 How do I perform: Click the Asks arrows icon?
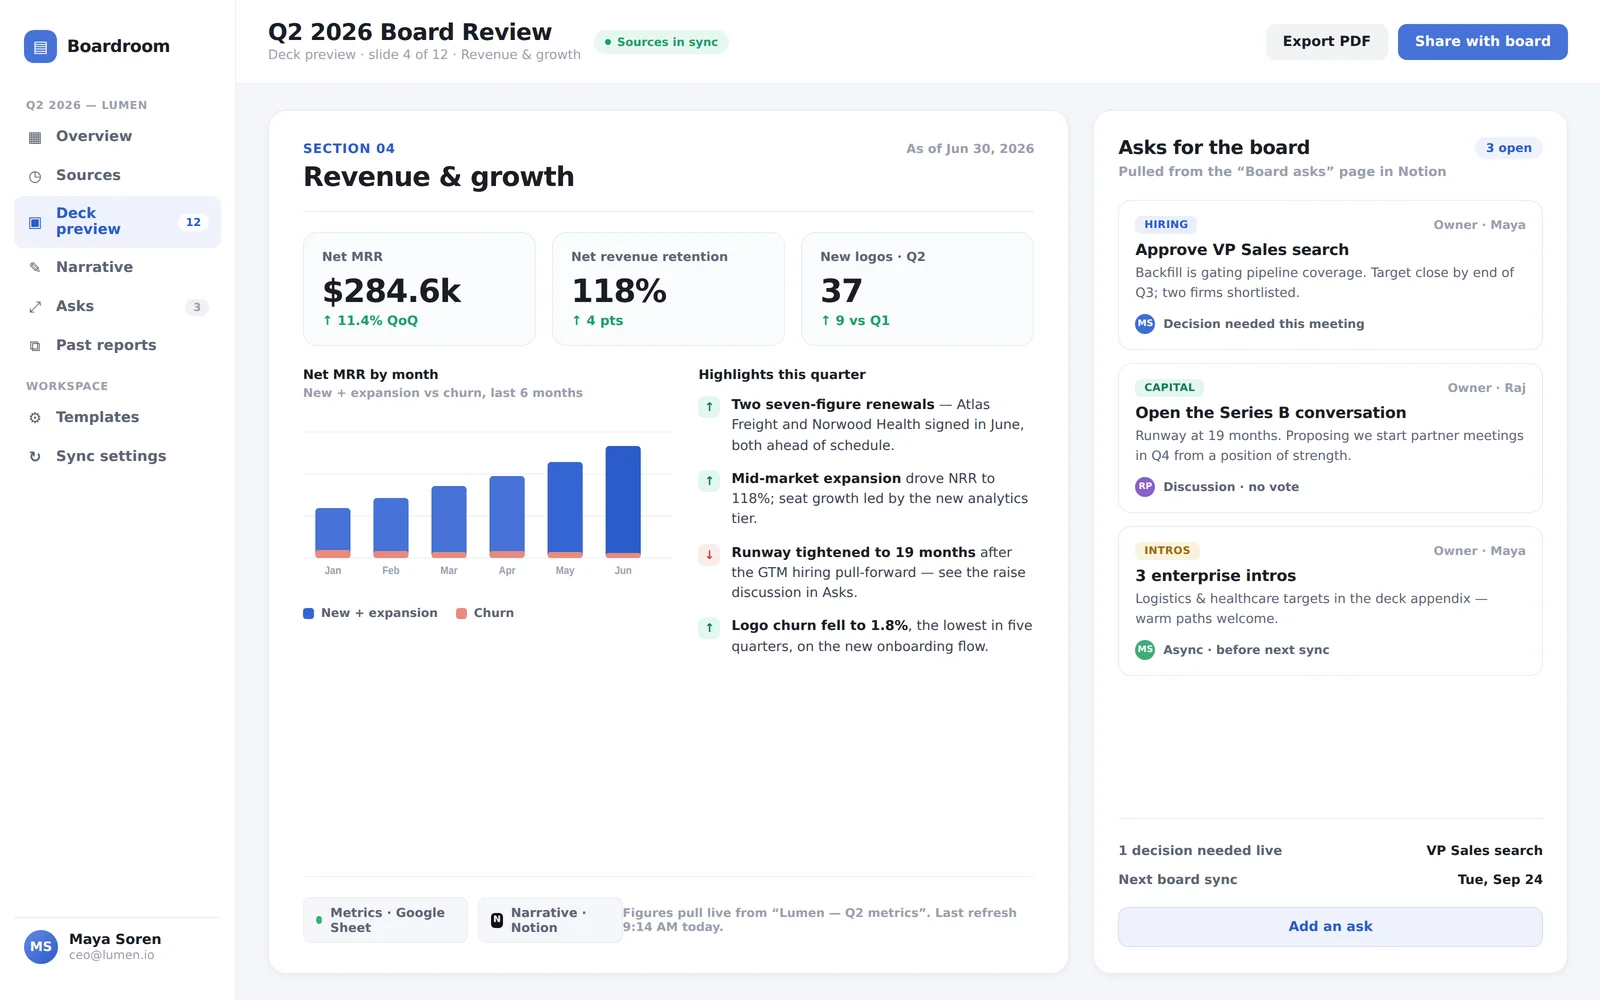pos(35,307)
